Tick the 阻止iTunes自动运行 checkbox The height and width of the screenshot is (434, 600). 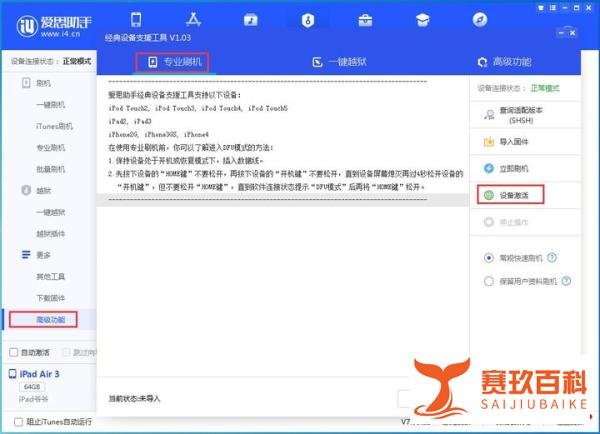(x=18, y=422)
